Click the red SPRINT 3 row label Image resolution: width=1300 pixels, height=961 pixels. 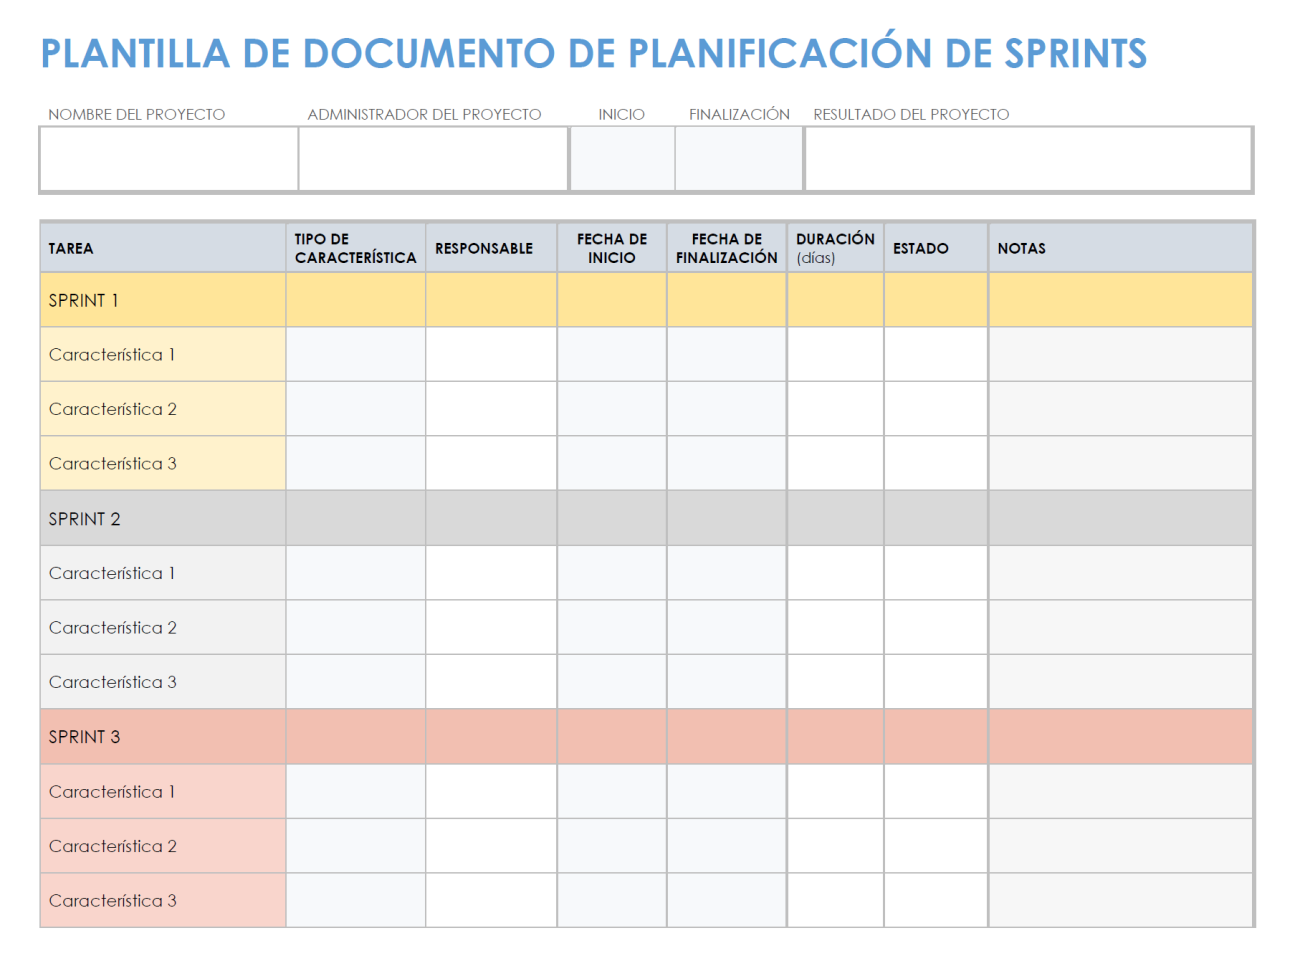point(85,737)
